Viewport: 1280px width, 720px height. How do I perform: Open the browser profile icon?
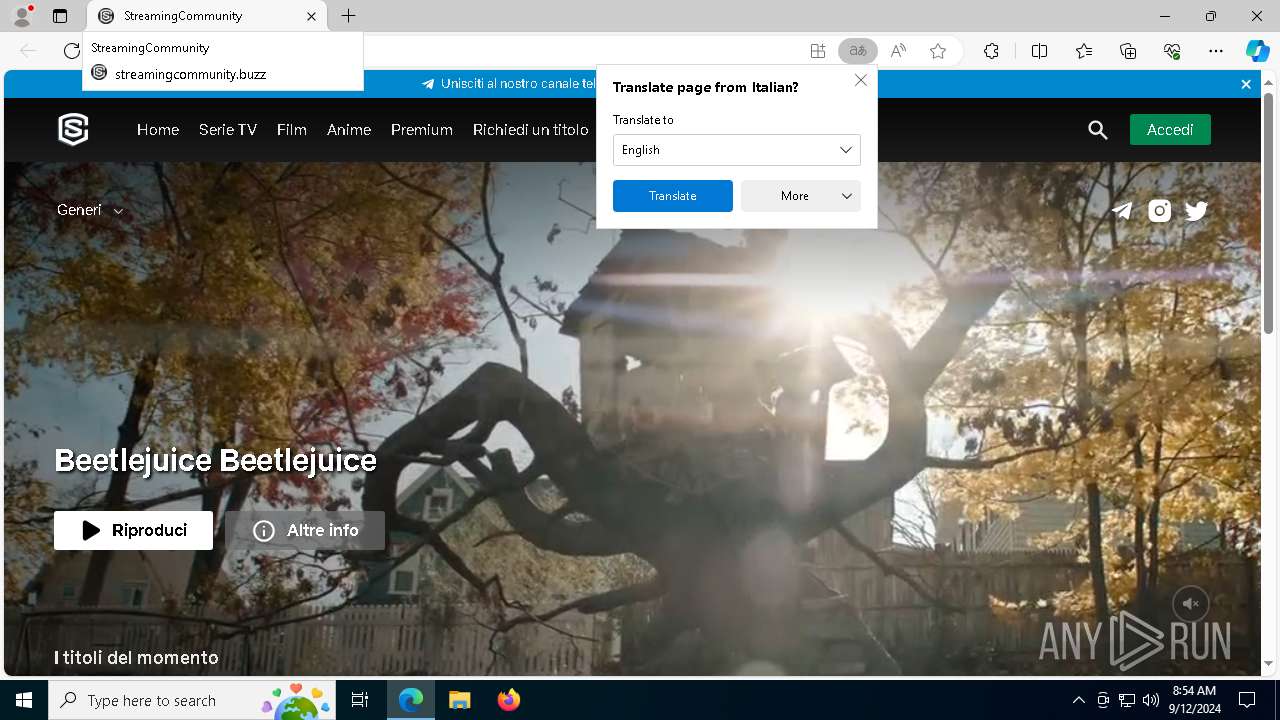pos(22,16)
